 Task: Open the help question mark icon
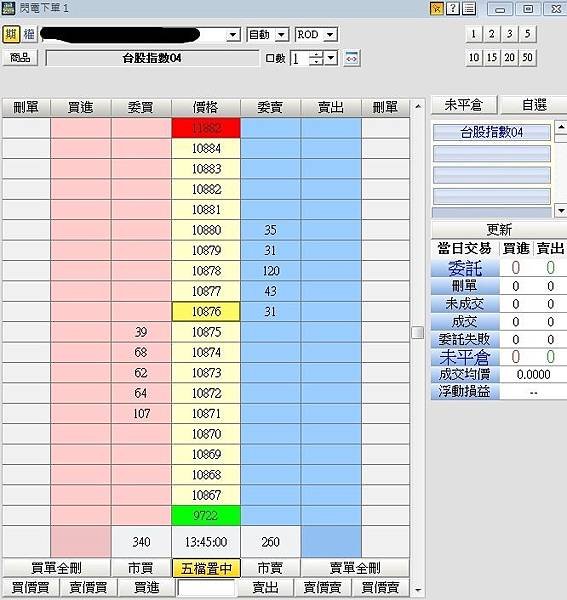(453, 8)
